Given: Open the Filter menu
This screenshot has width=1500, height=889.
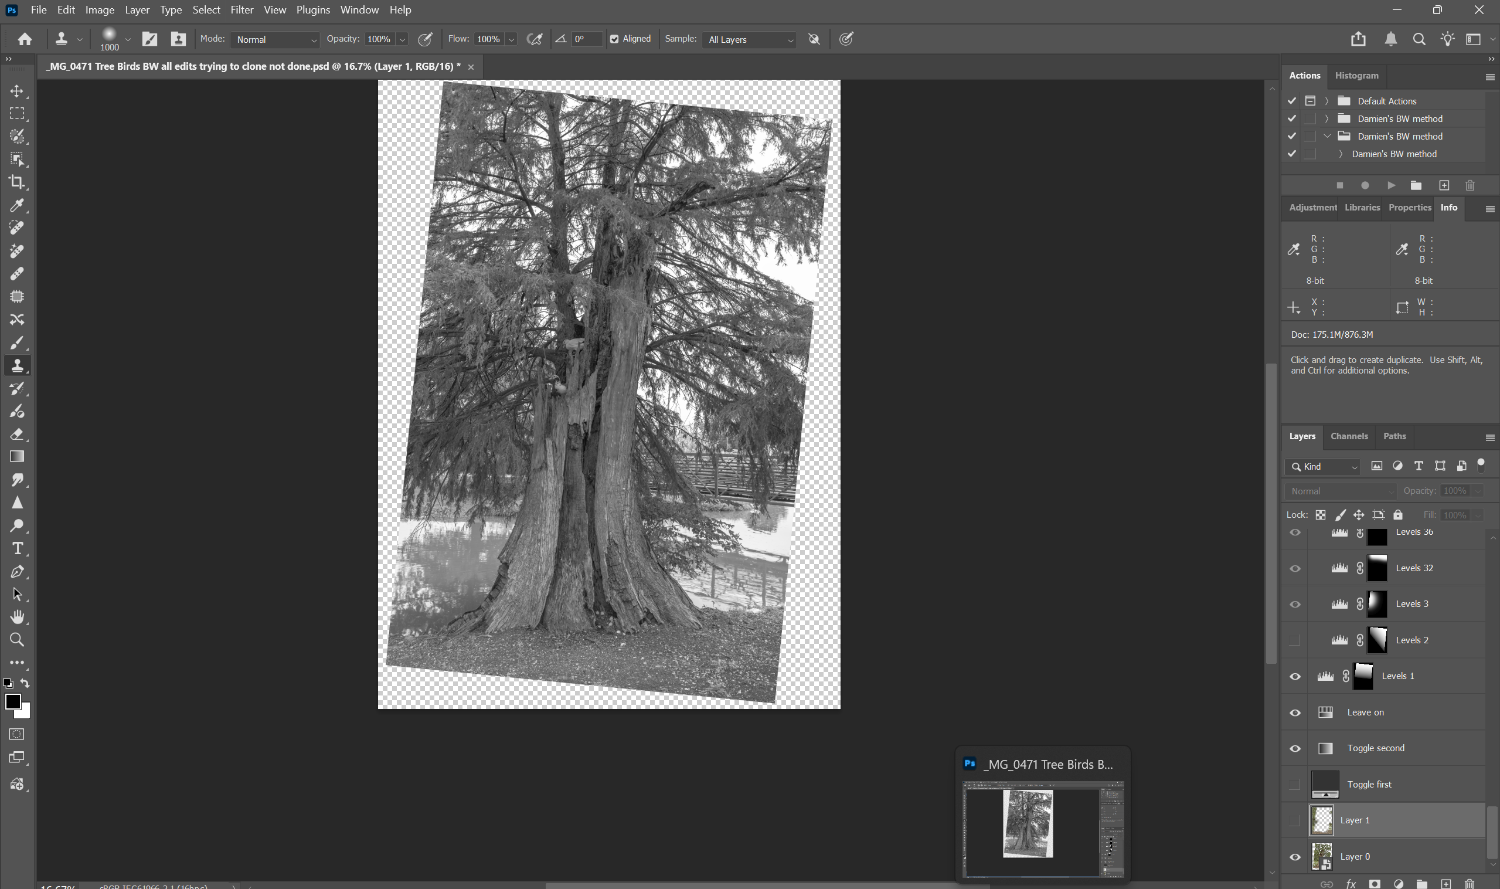Looking at the screenshot, I should click(x=242, y=10).
